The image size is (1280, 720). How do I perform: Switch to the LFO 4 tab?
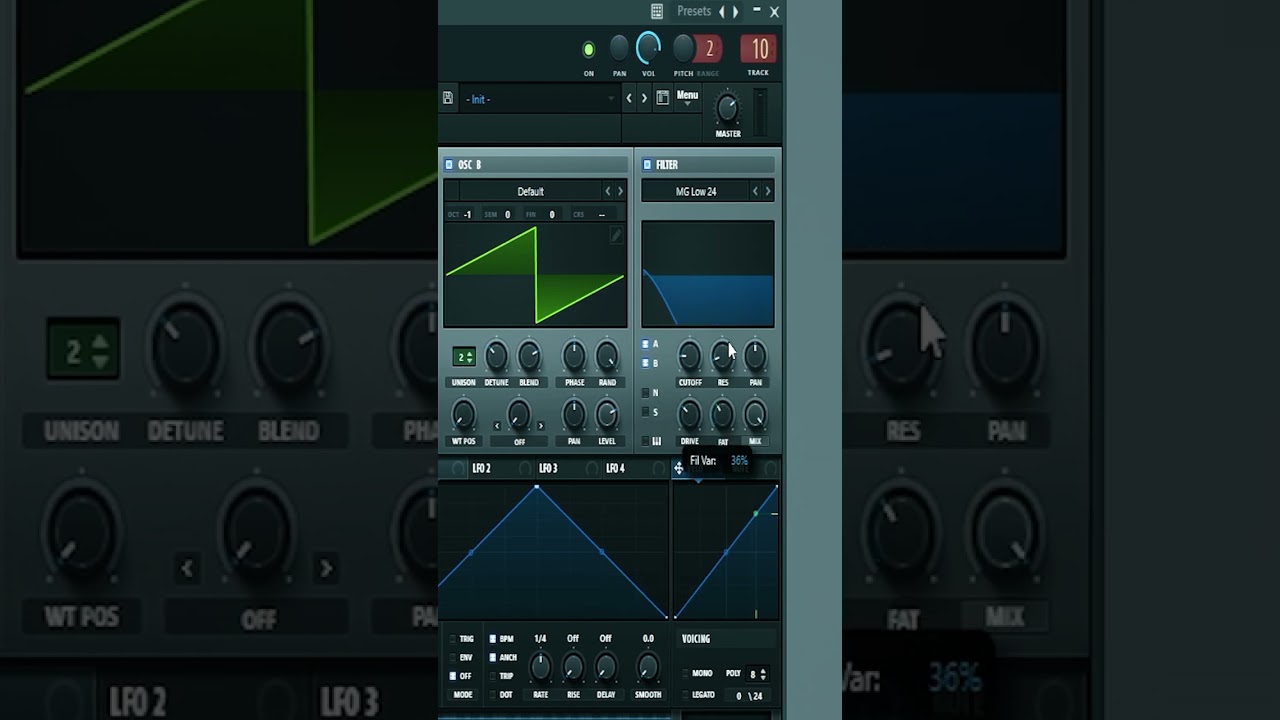click(x=615, y=468)
